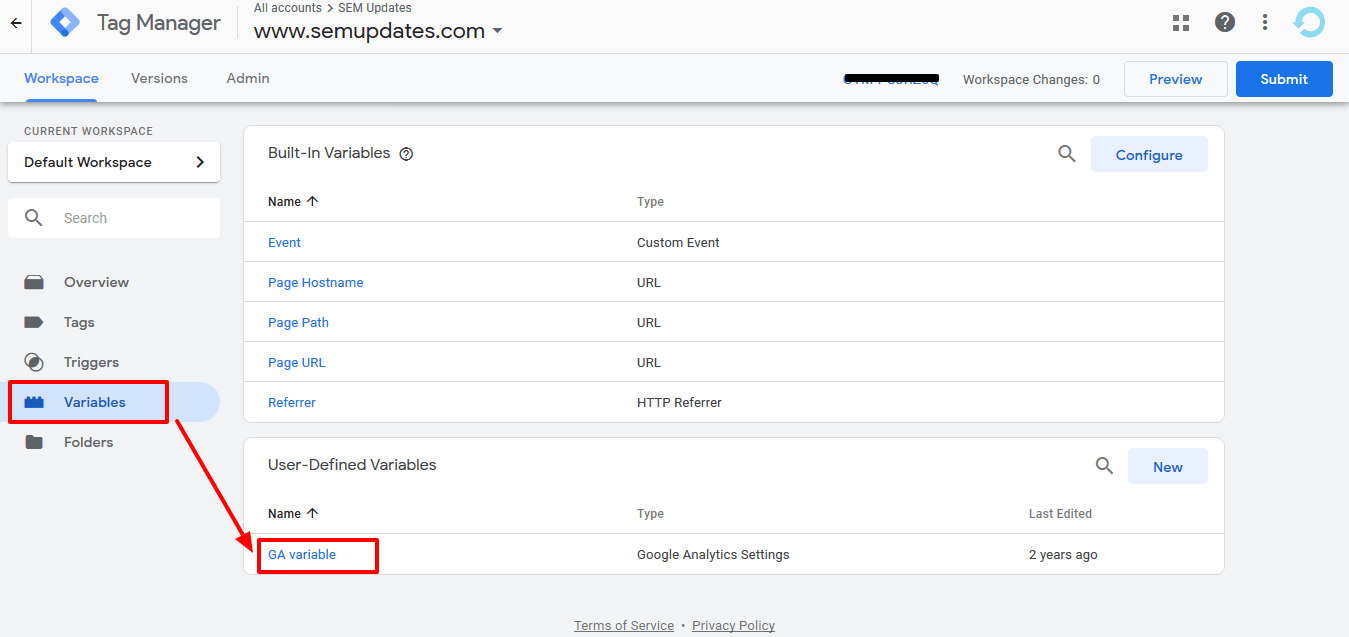
Task: Open the Tag Manager home logo icon
Action: [64, 21]
